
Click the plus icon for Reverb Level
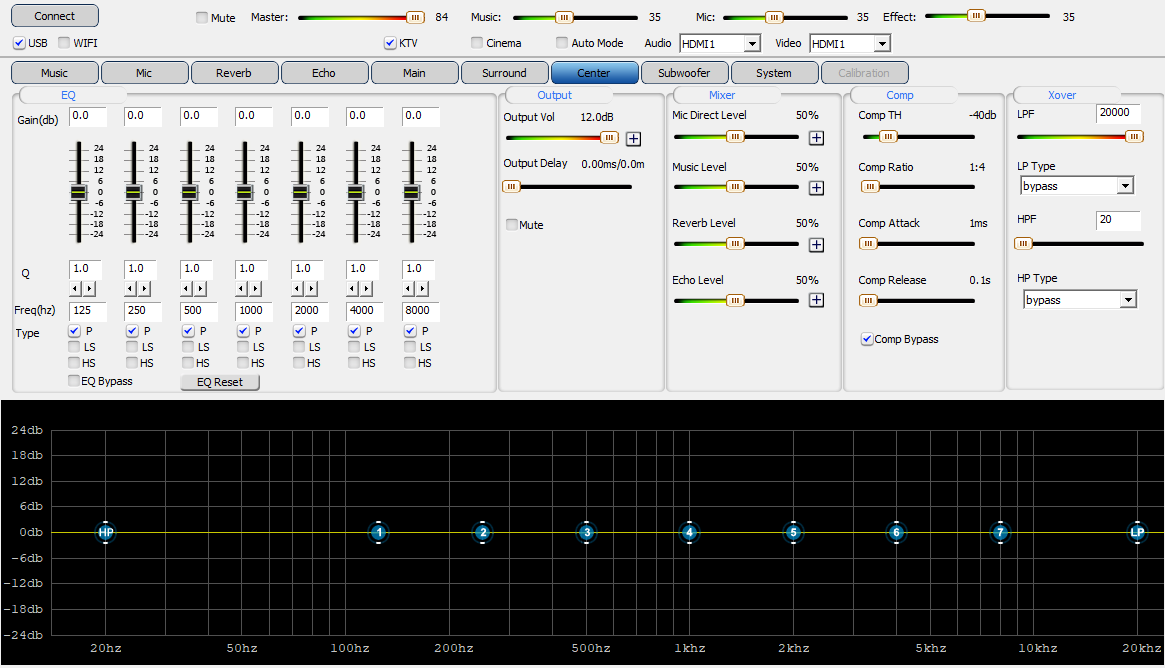point(816,244)
